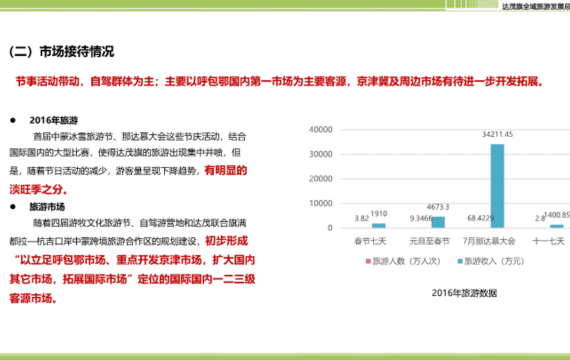570x360 pixels.
Task: Click the striped green header decoration
Action: pyautogui.click(x=472, y=4)
